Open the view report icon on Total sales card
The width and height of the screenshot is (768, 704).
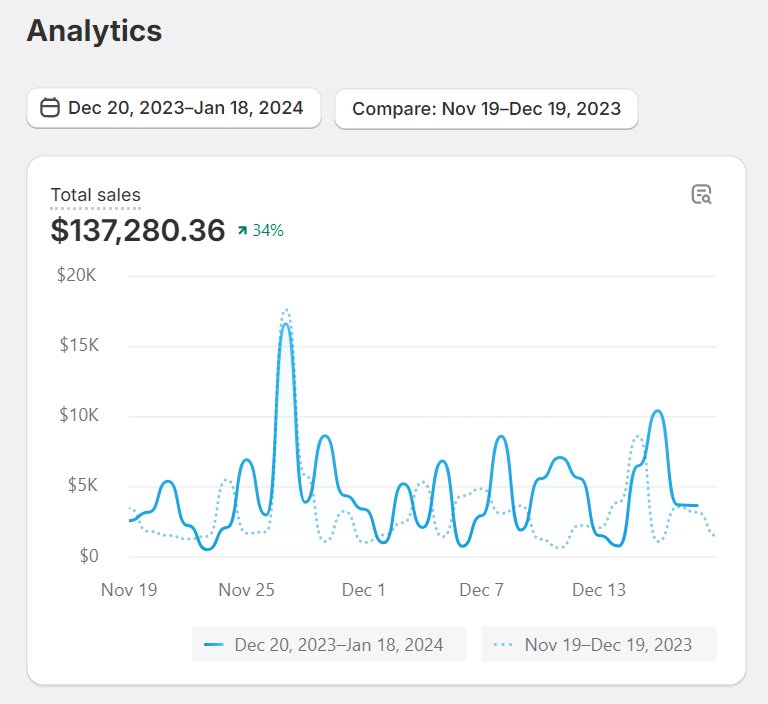(701, 194)
